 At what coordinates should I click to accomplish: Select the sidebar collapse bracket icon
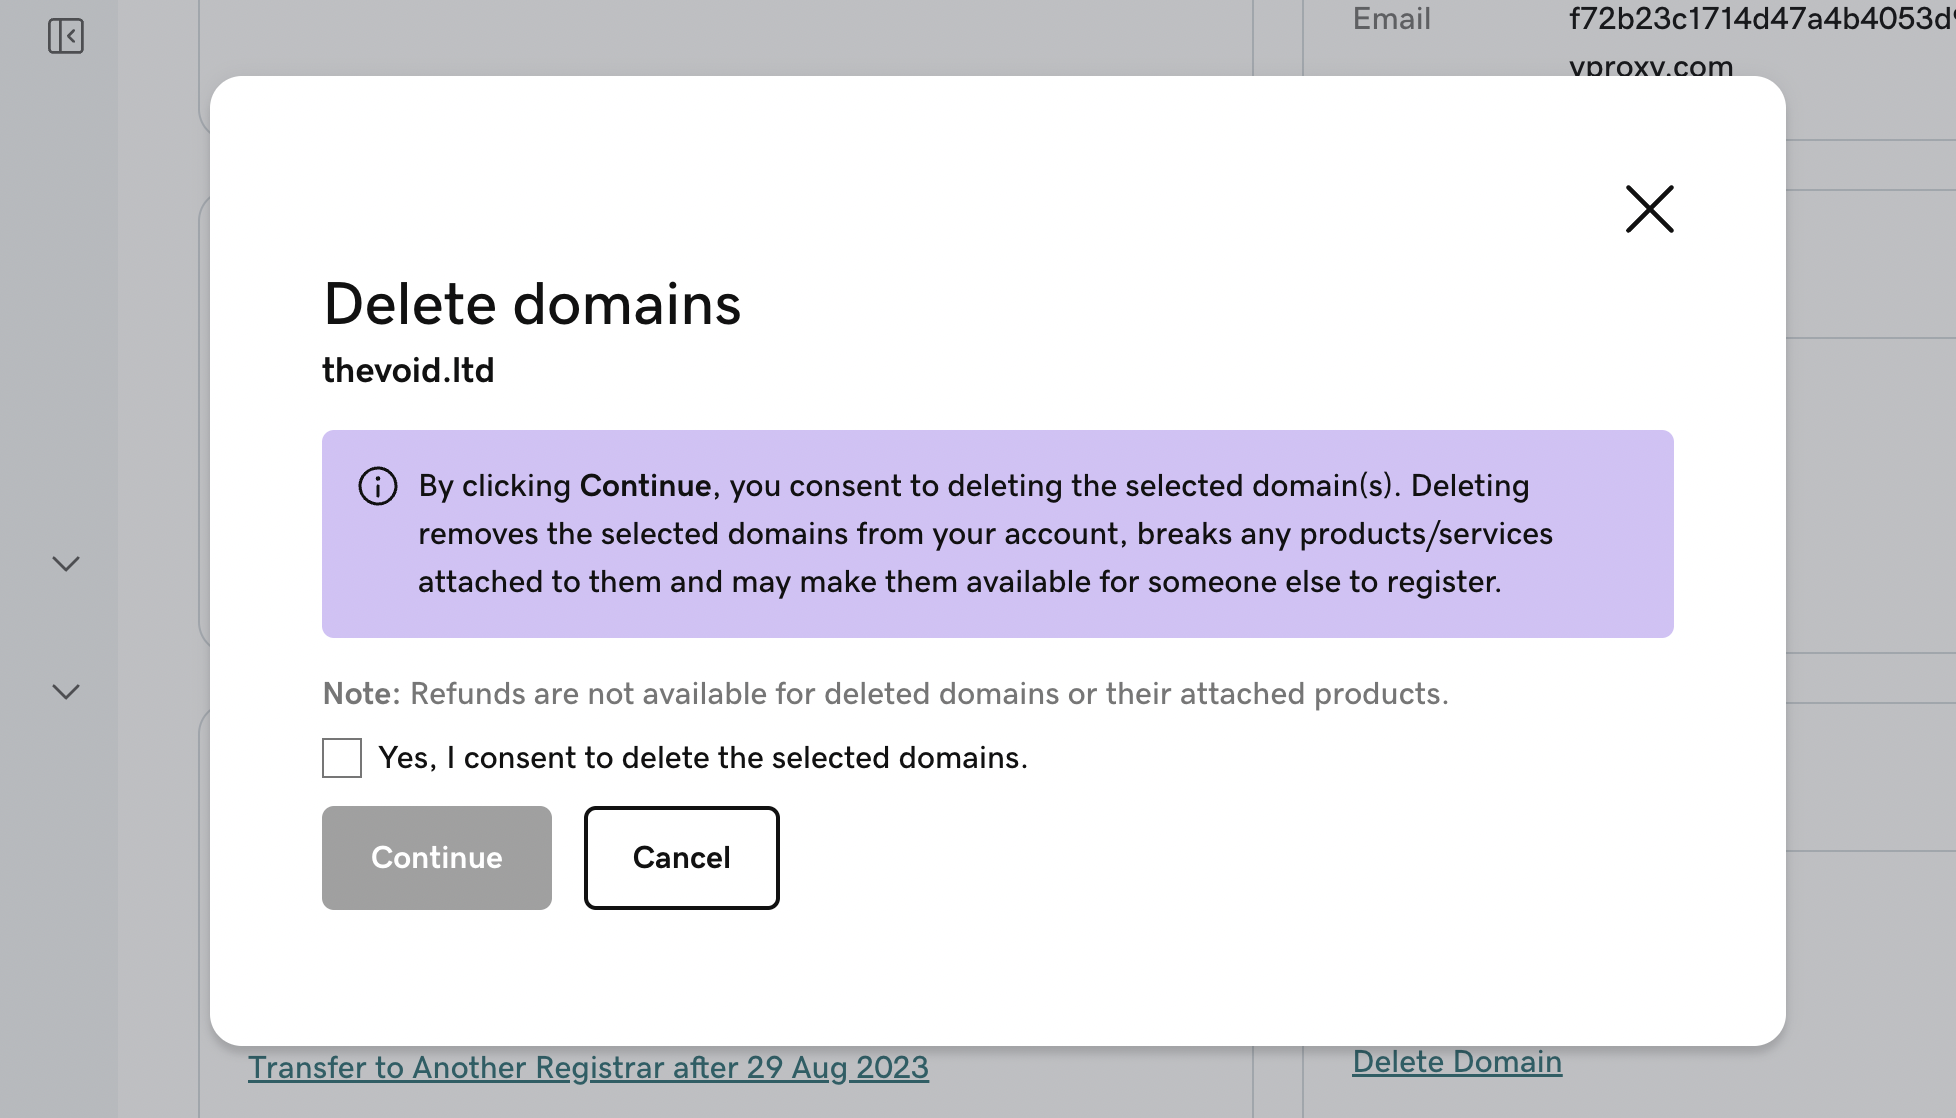(x=66, y=36)
